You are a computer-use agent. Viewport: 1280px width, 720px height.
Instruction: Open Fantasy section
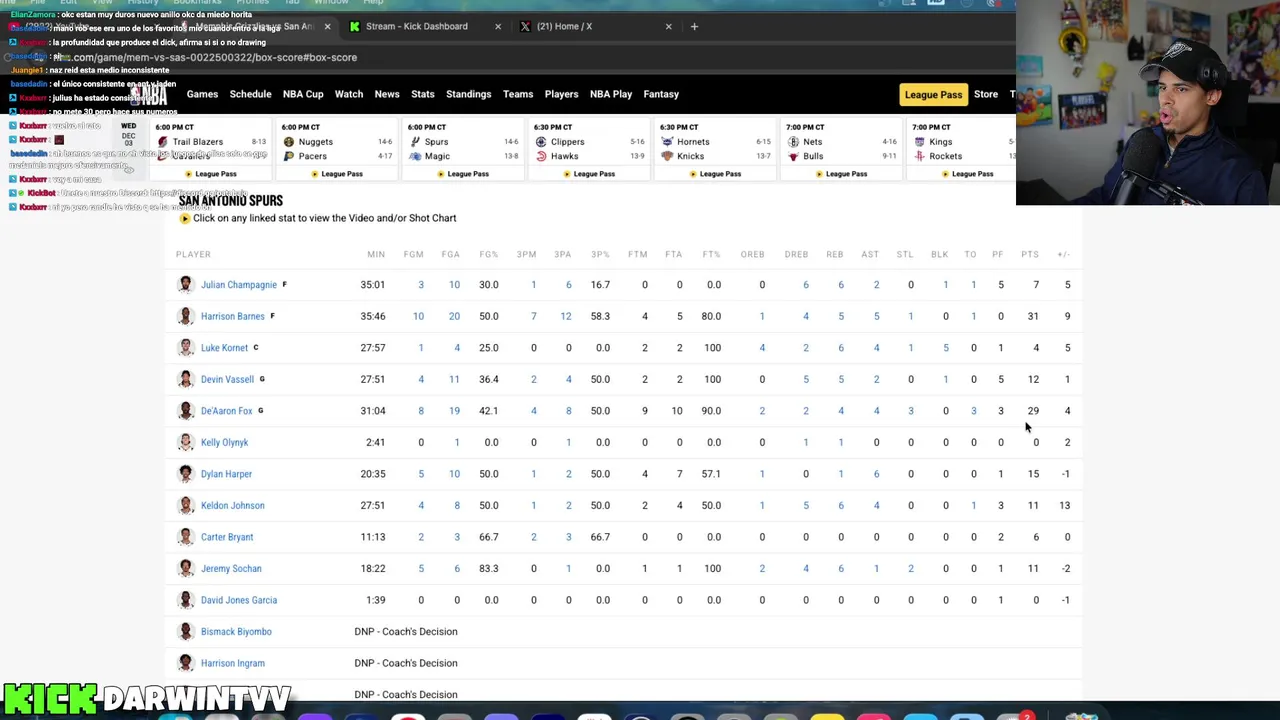pyautogui.click(x=661, y=94)
